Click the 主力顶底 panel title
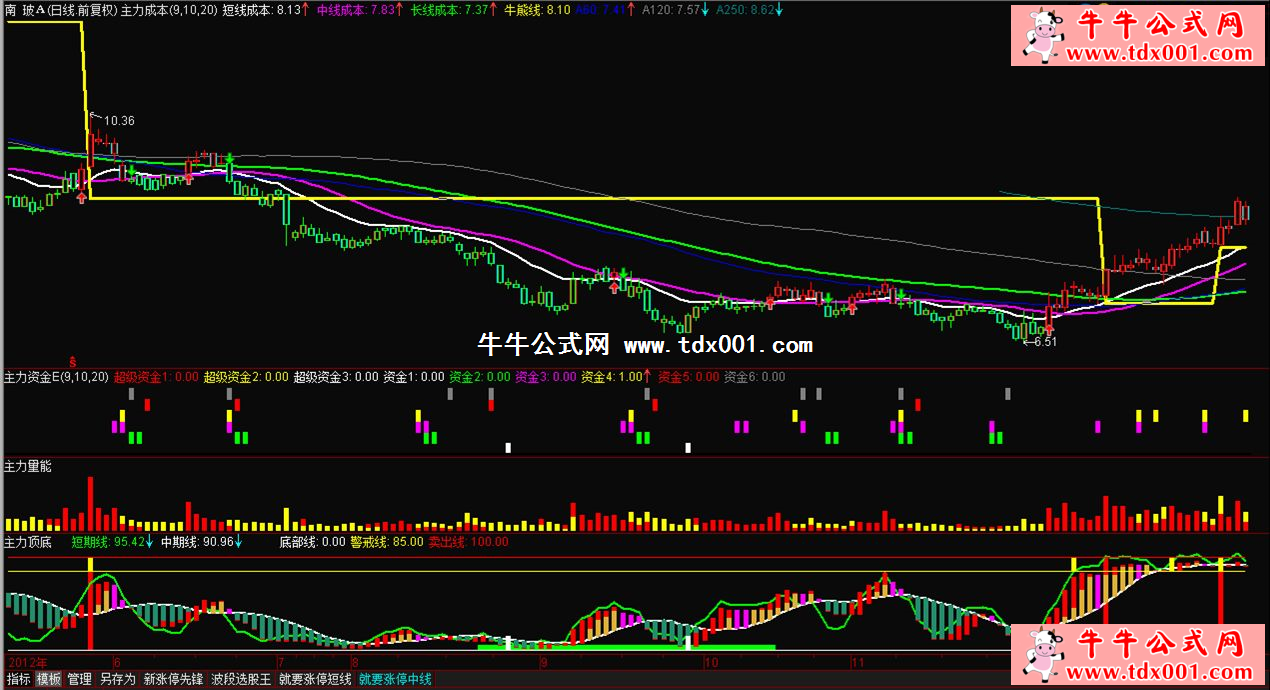This screenshot has height=690, width=1270. [x=28, y=542]
